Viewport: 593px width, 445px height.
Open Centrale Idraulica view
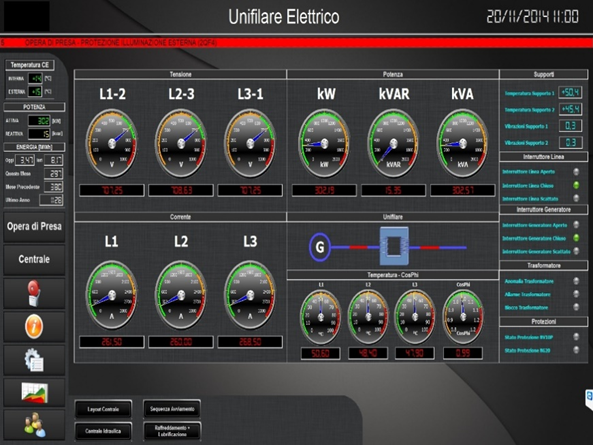coord(103,431)
